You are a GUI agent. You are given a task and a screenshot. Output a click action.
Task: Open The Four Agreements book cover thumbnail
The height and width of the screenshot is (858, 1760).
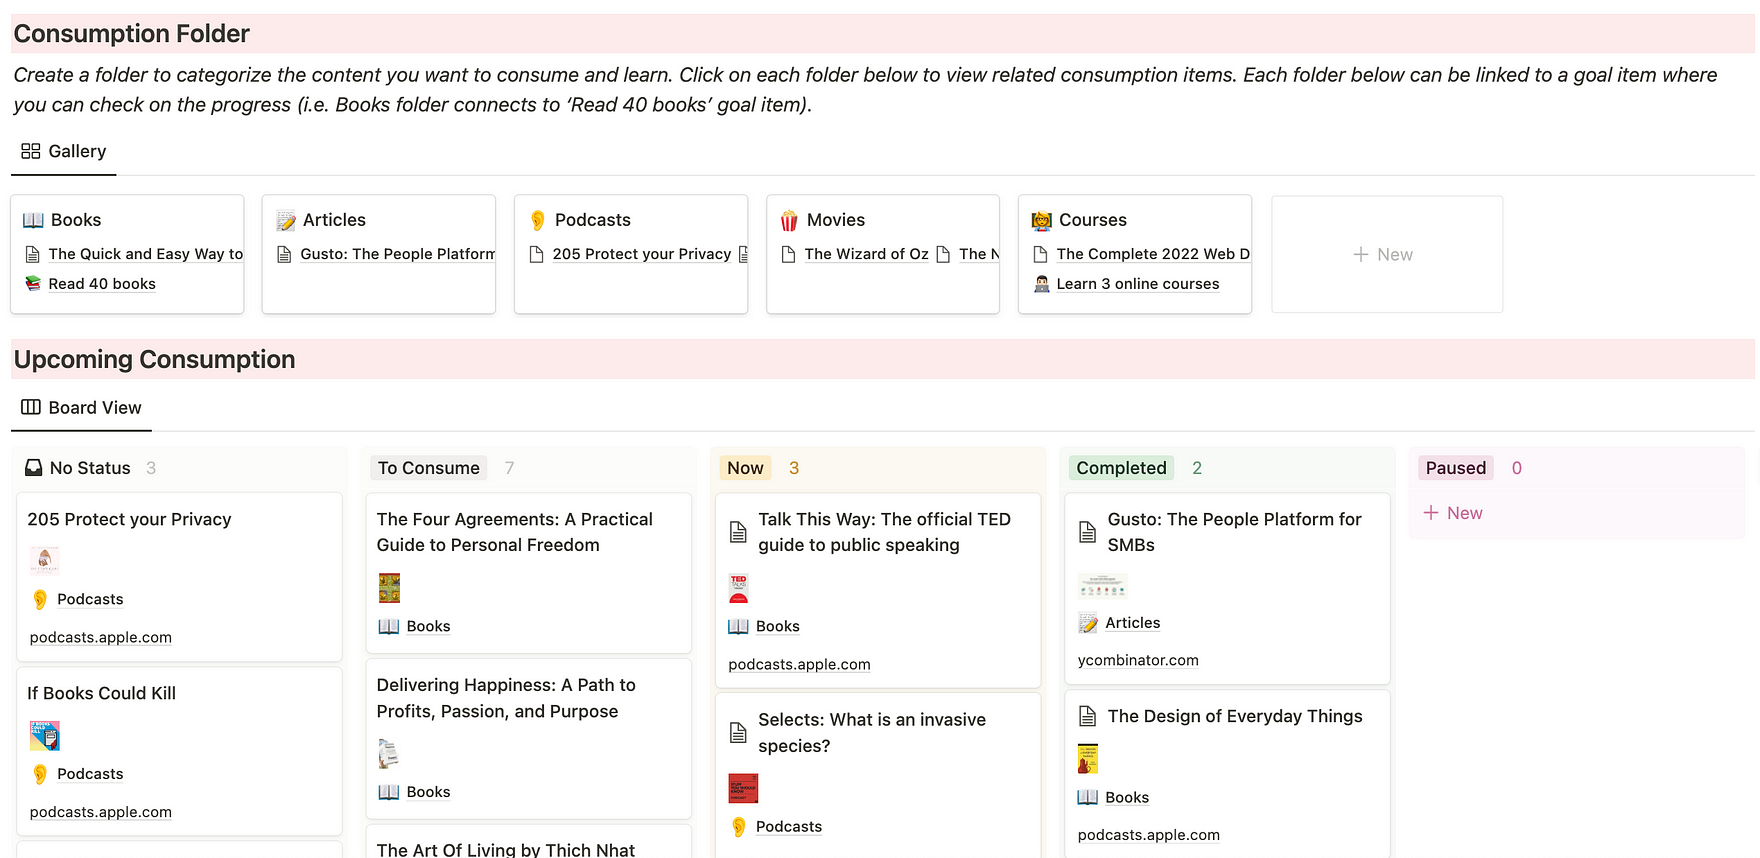(389, 588)
